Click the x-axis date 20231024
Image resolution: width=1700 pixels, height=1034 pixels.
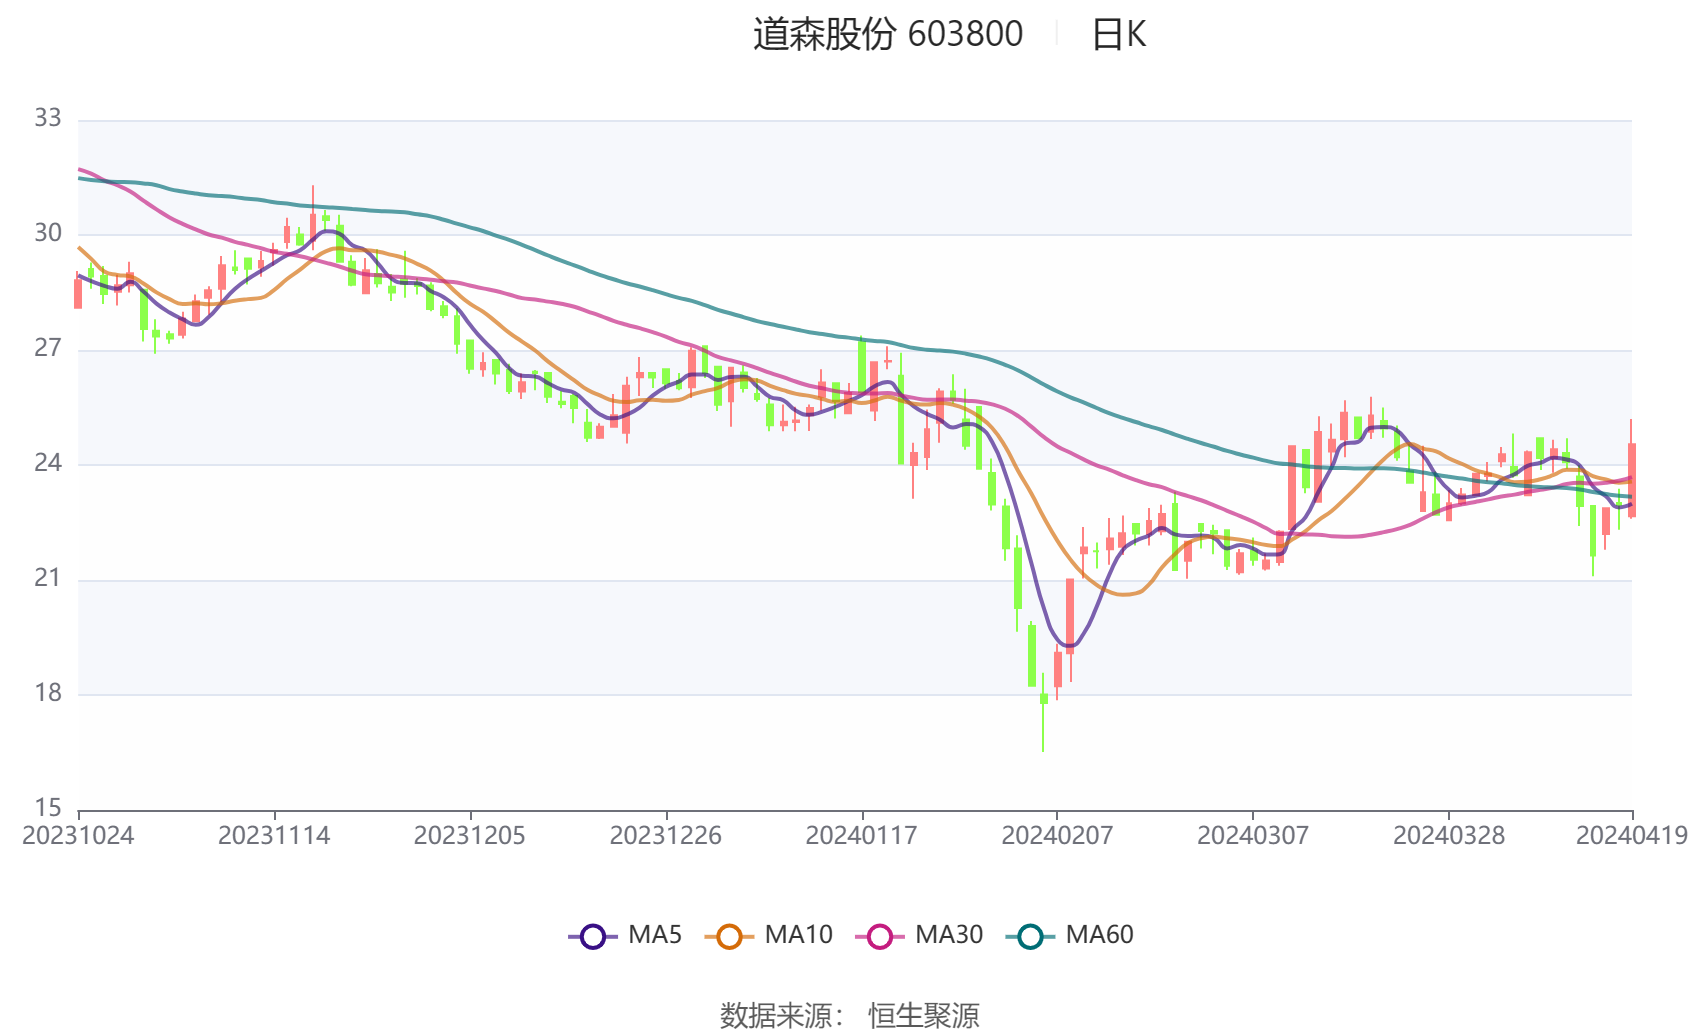[78, 836]
